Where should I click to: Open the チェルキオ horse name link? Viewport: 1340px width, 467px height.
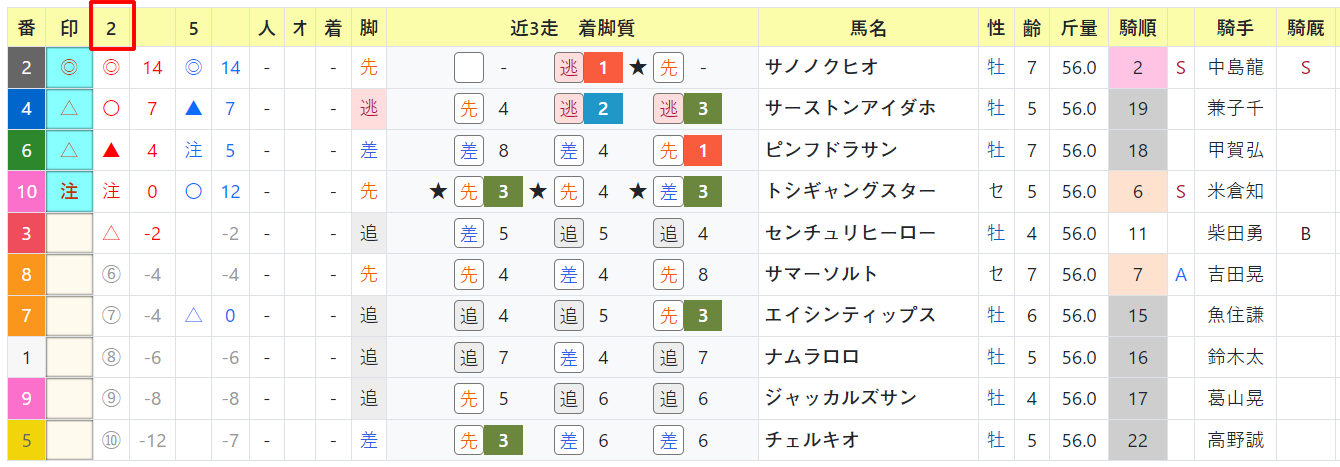pos(812,439)
